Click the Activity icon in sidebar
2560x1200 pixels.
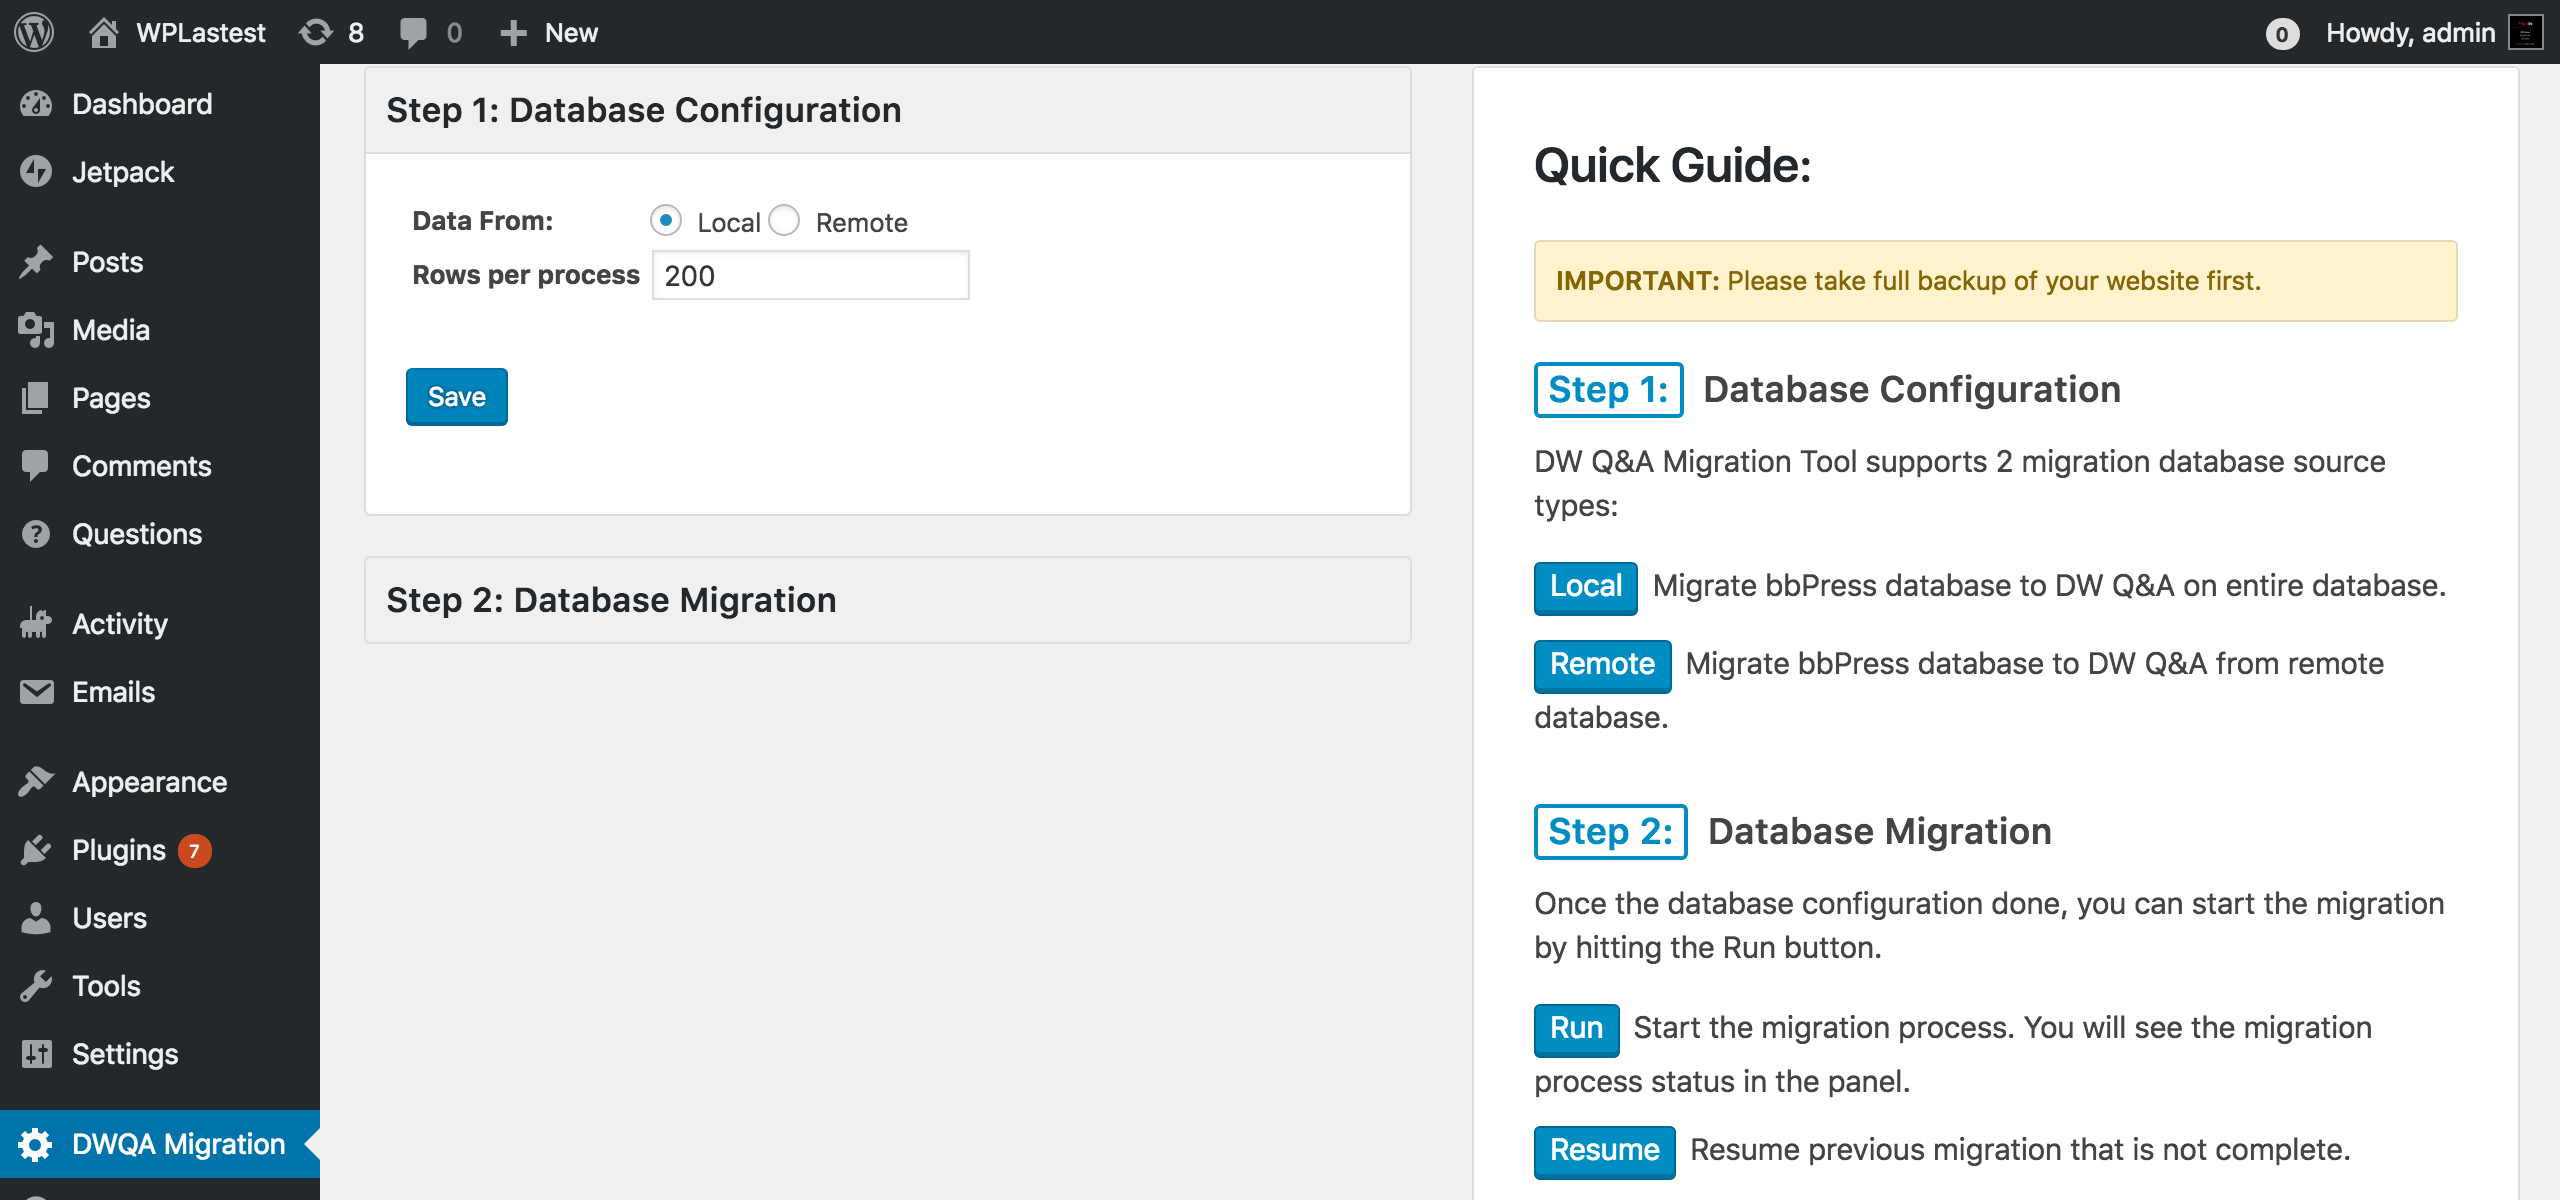[36, 624]
